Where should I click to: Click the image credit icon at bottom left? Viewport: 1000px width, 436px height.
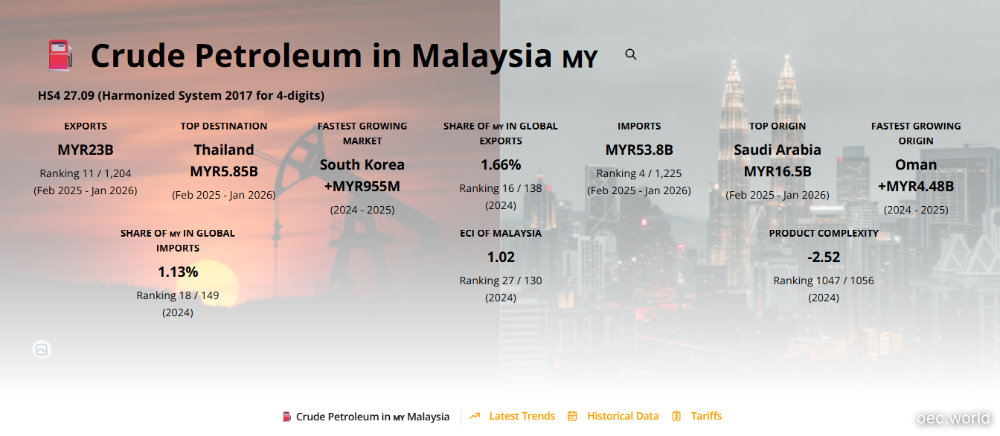coord(41,349)
